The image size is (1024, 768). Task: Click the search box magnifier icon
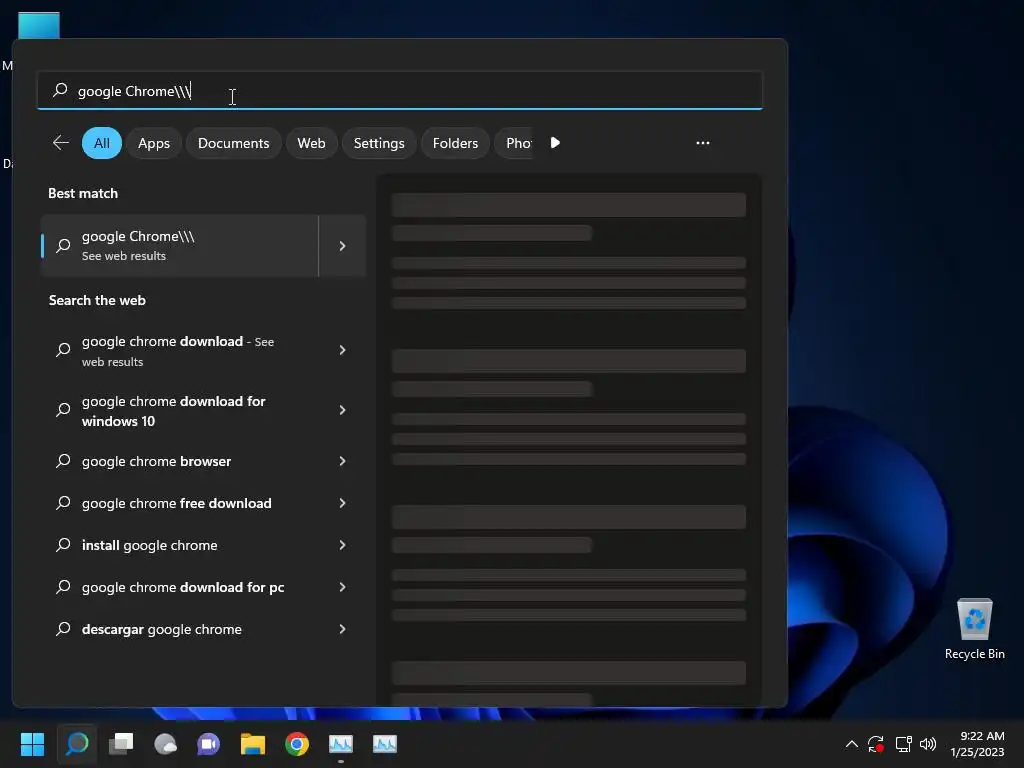[60, 90]
